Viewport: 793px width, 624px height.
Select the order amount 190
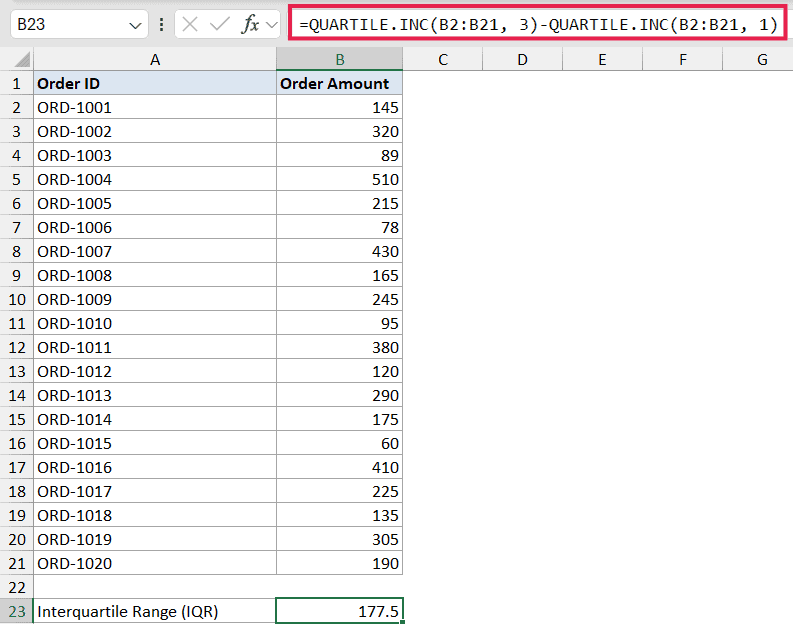pos(339,563)
